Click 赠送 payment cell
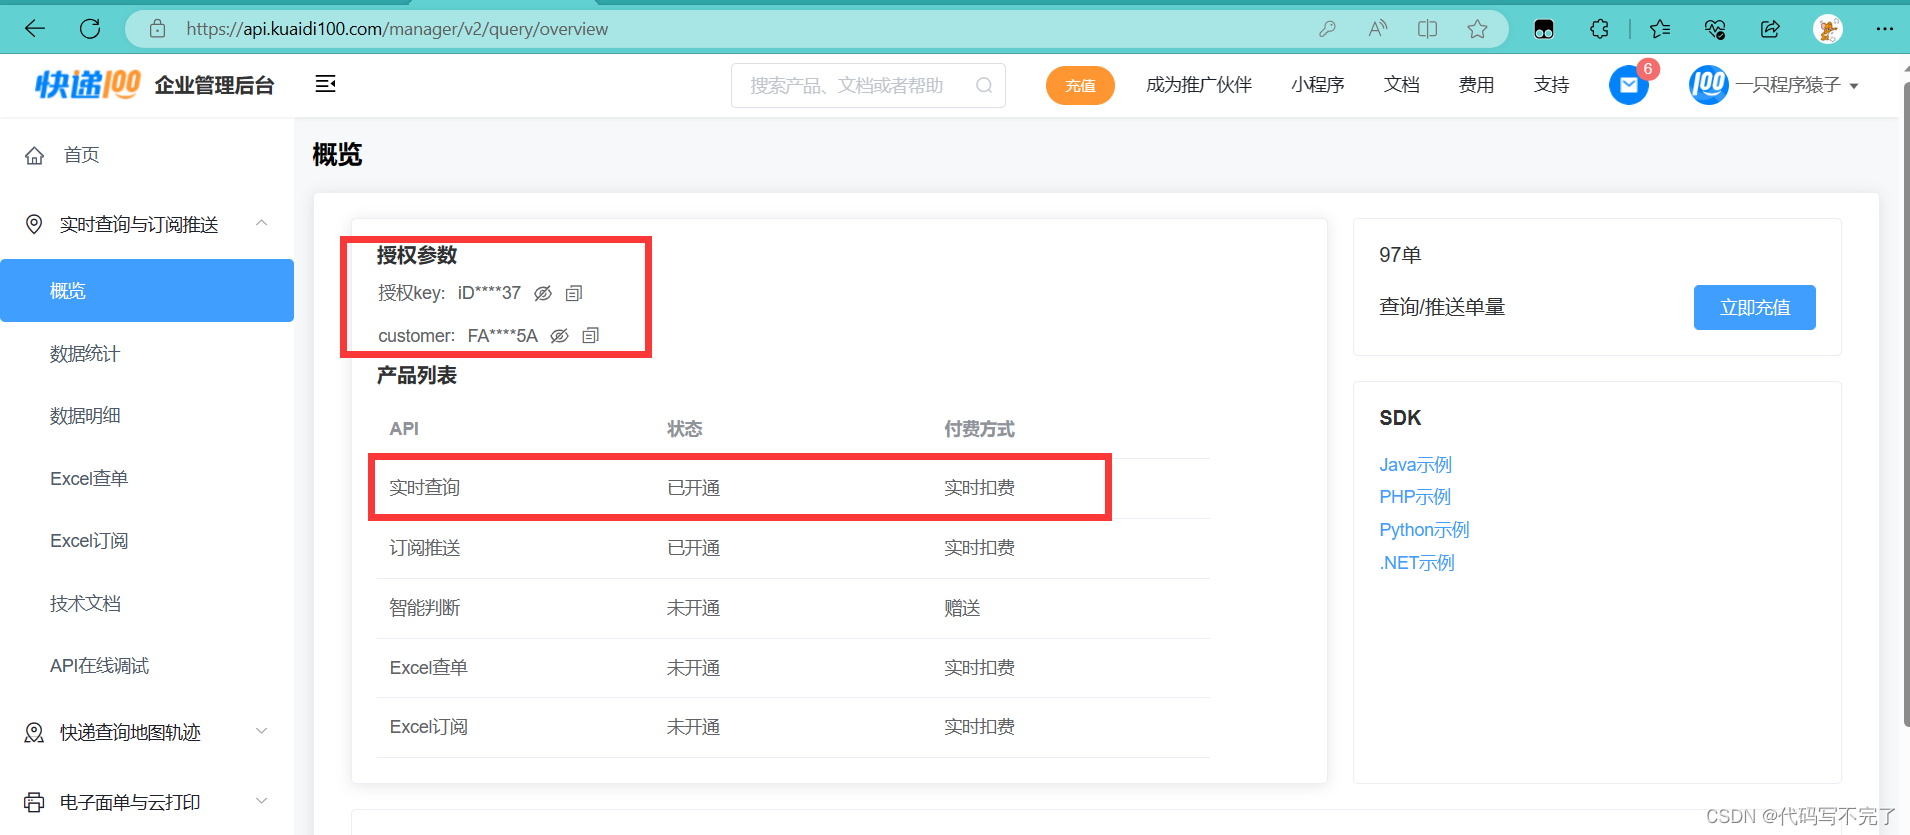Screen dimensions: 1910x835 coord(962,608)
